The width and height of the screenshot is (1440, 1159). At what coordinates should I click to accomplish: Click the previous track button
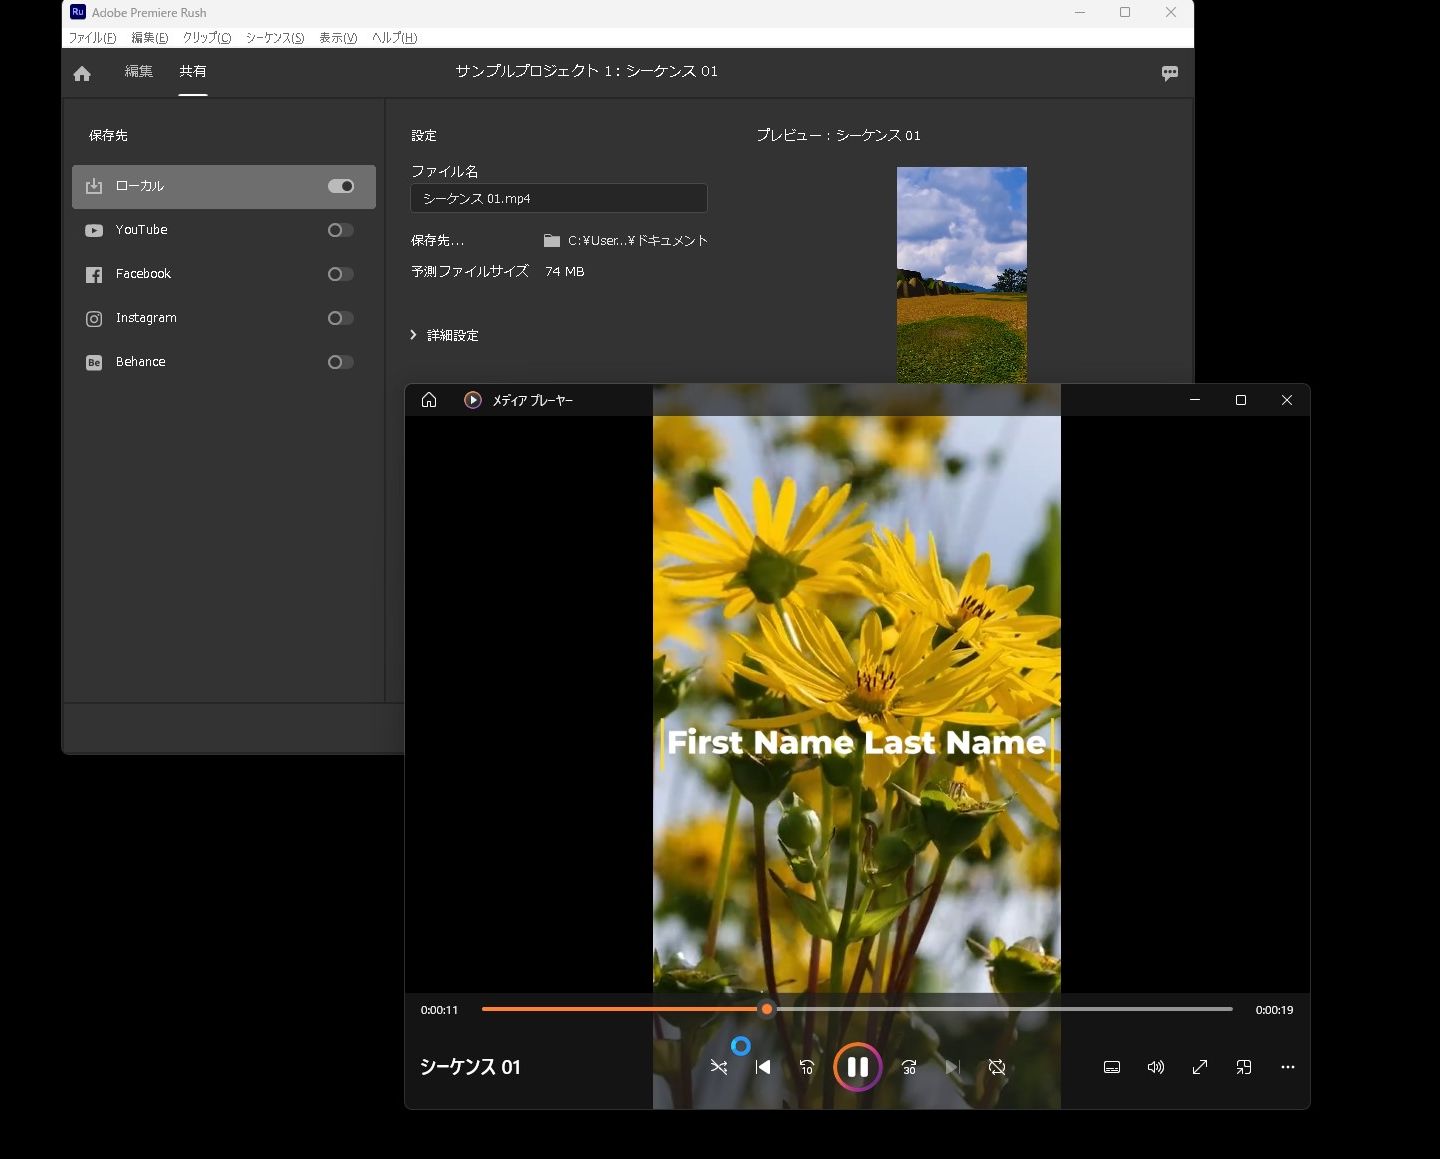click(x=763, y=1067)
